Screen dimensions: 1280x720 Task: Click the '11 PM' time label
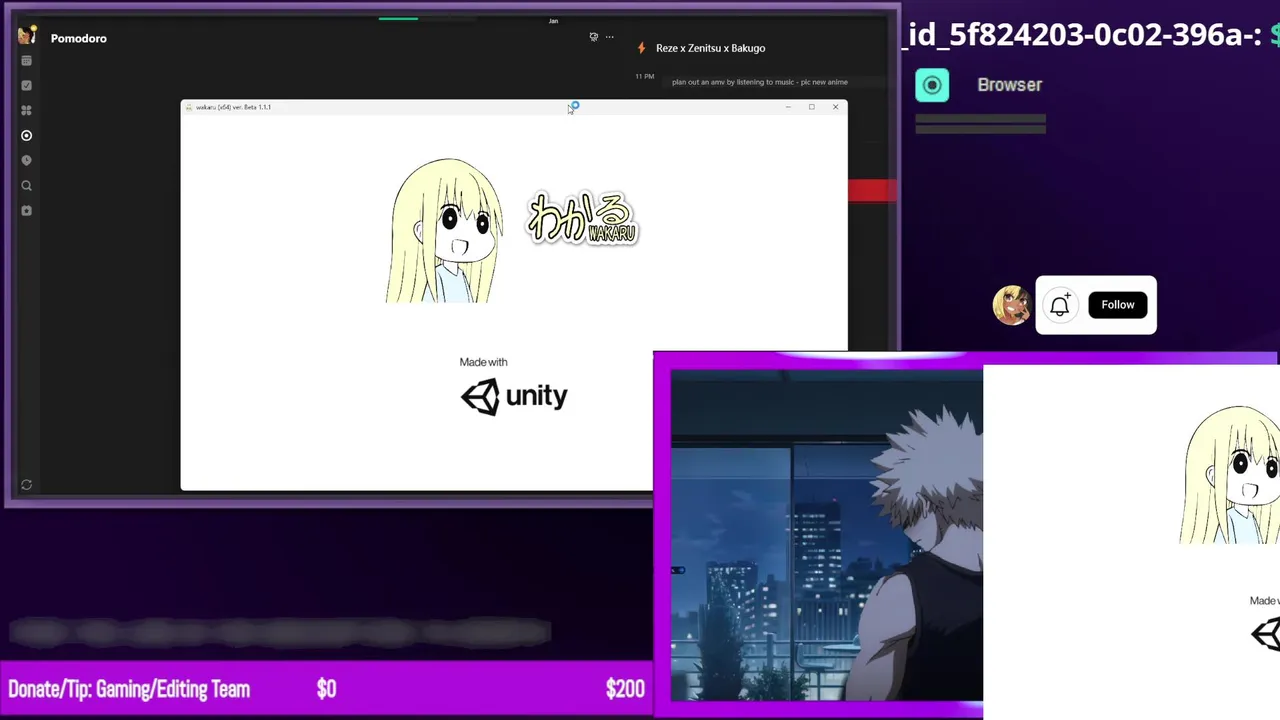click(645, 77)
